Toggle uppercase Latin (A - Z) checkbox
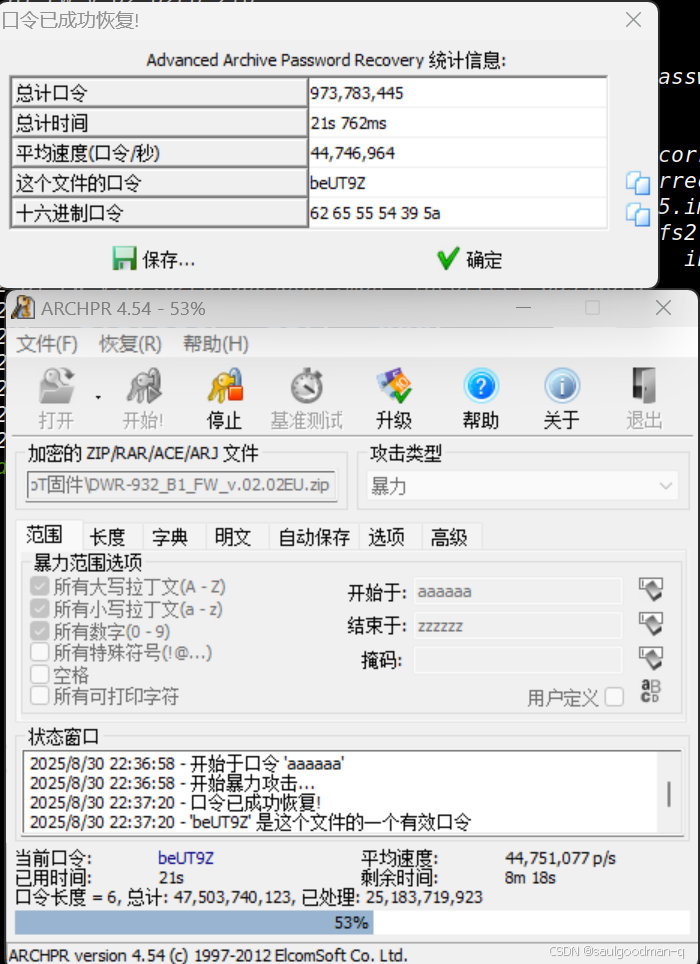Viewport: 700px width, 964px height. point(40,586)
